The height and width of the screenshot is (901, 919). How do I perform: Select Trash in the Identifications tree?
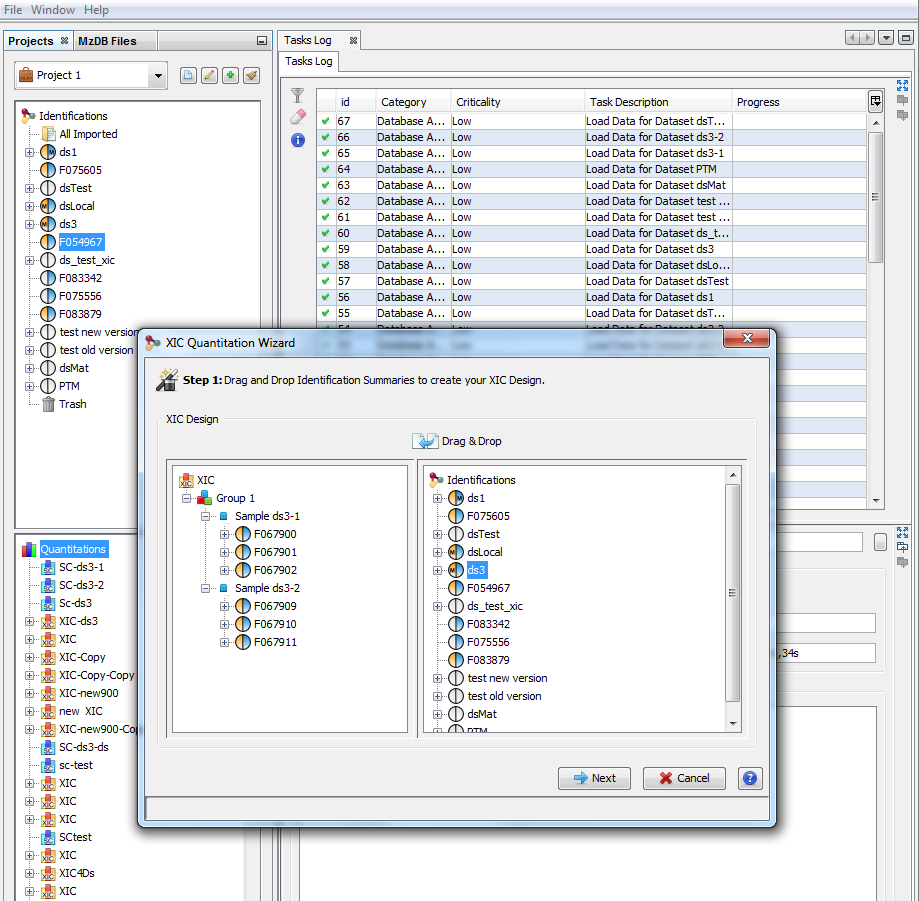tap(72, 404)
